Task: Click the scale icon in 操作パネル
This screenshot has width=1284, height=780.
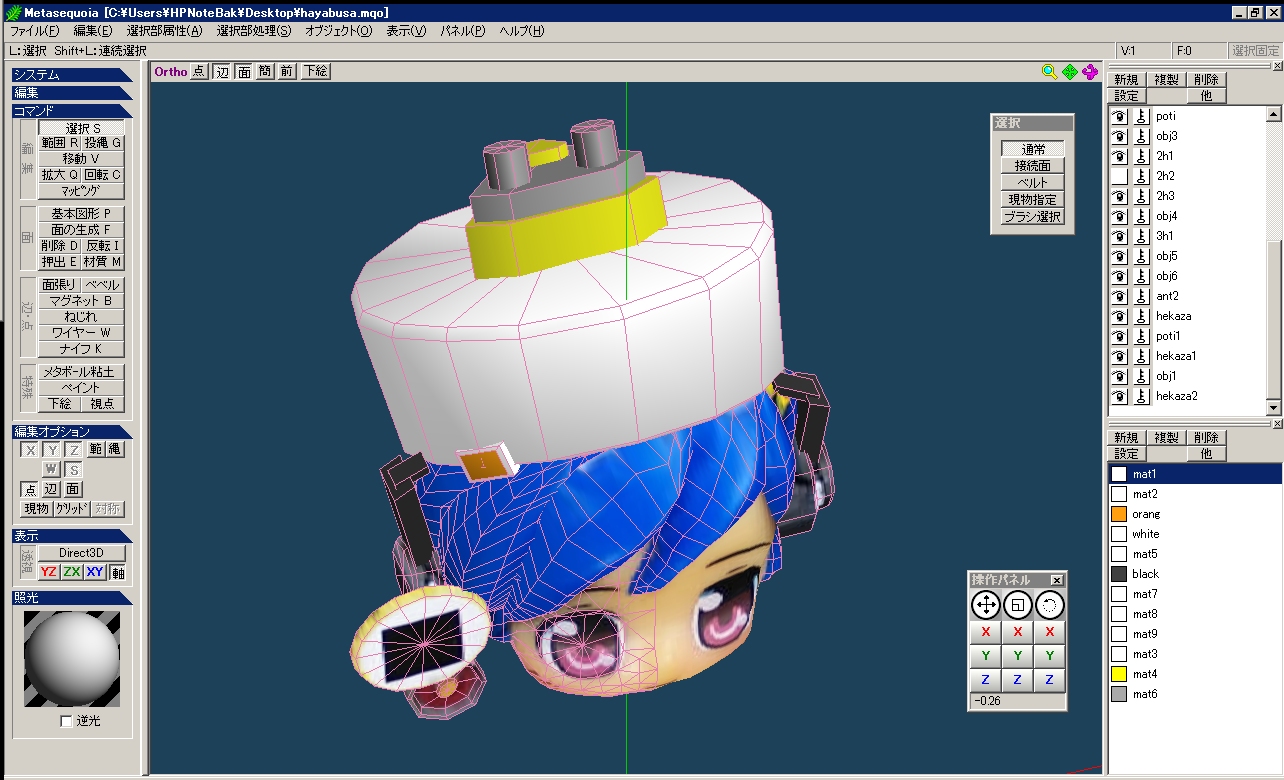Action: point(1017,604)
